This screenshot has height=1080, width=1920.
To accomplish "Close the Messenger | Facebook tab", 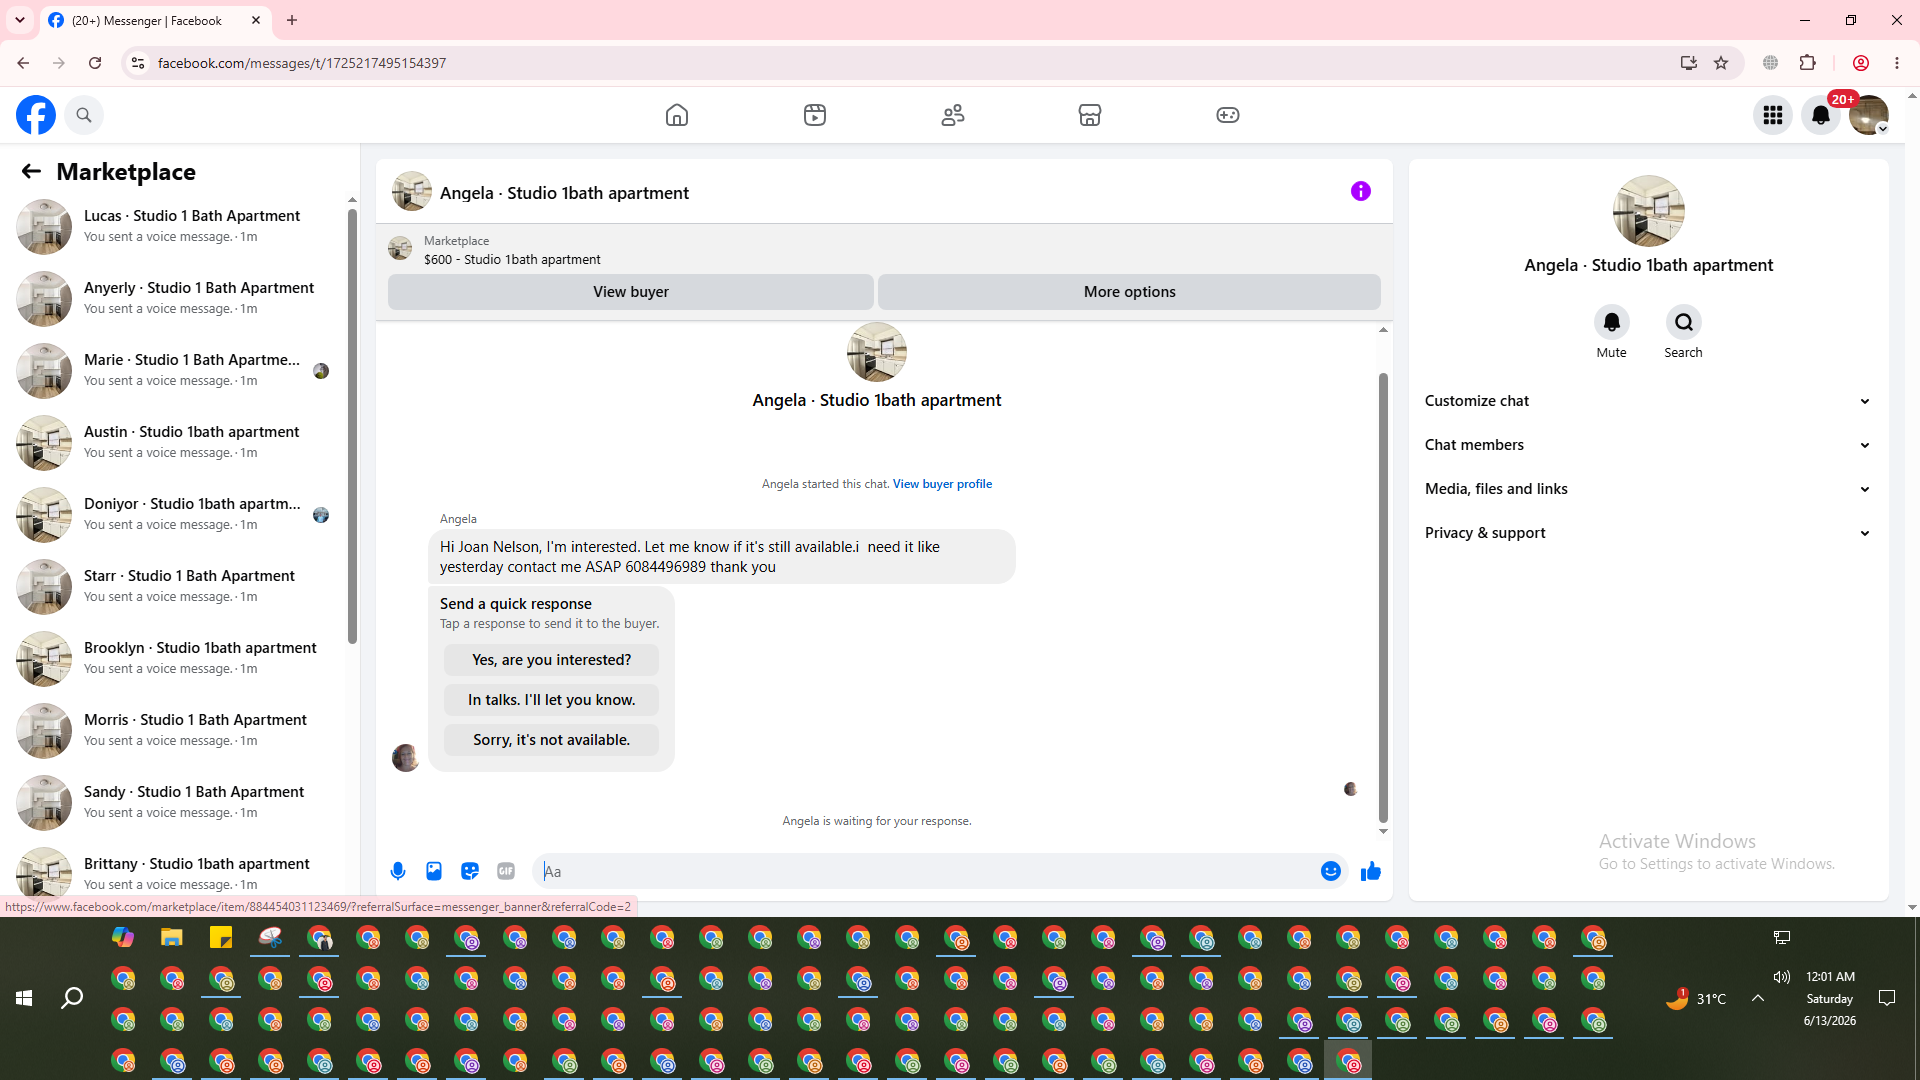I will coord(256,20).
